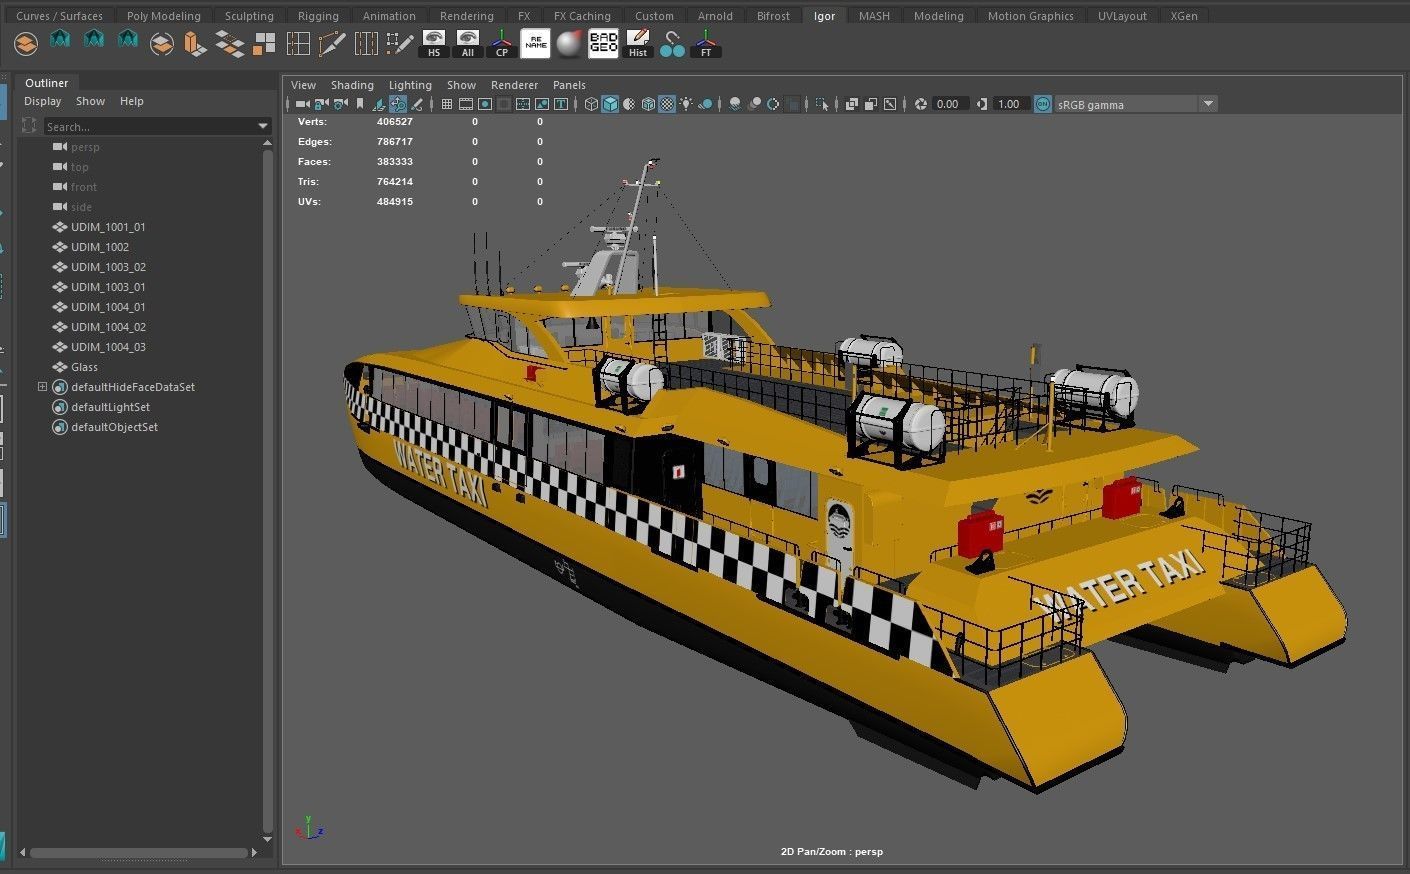The height and width of the screenshot is (874, 1410).
Task: Select the Multi-Cut knife tool icon
Action: tap(332, 43)
